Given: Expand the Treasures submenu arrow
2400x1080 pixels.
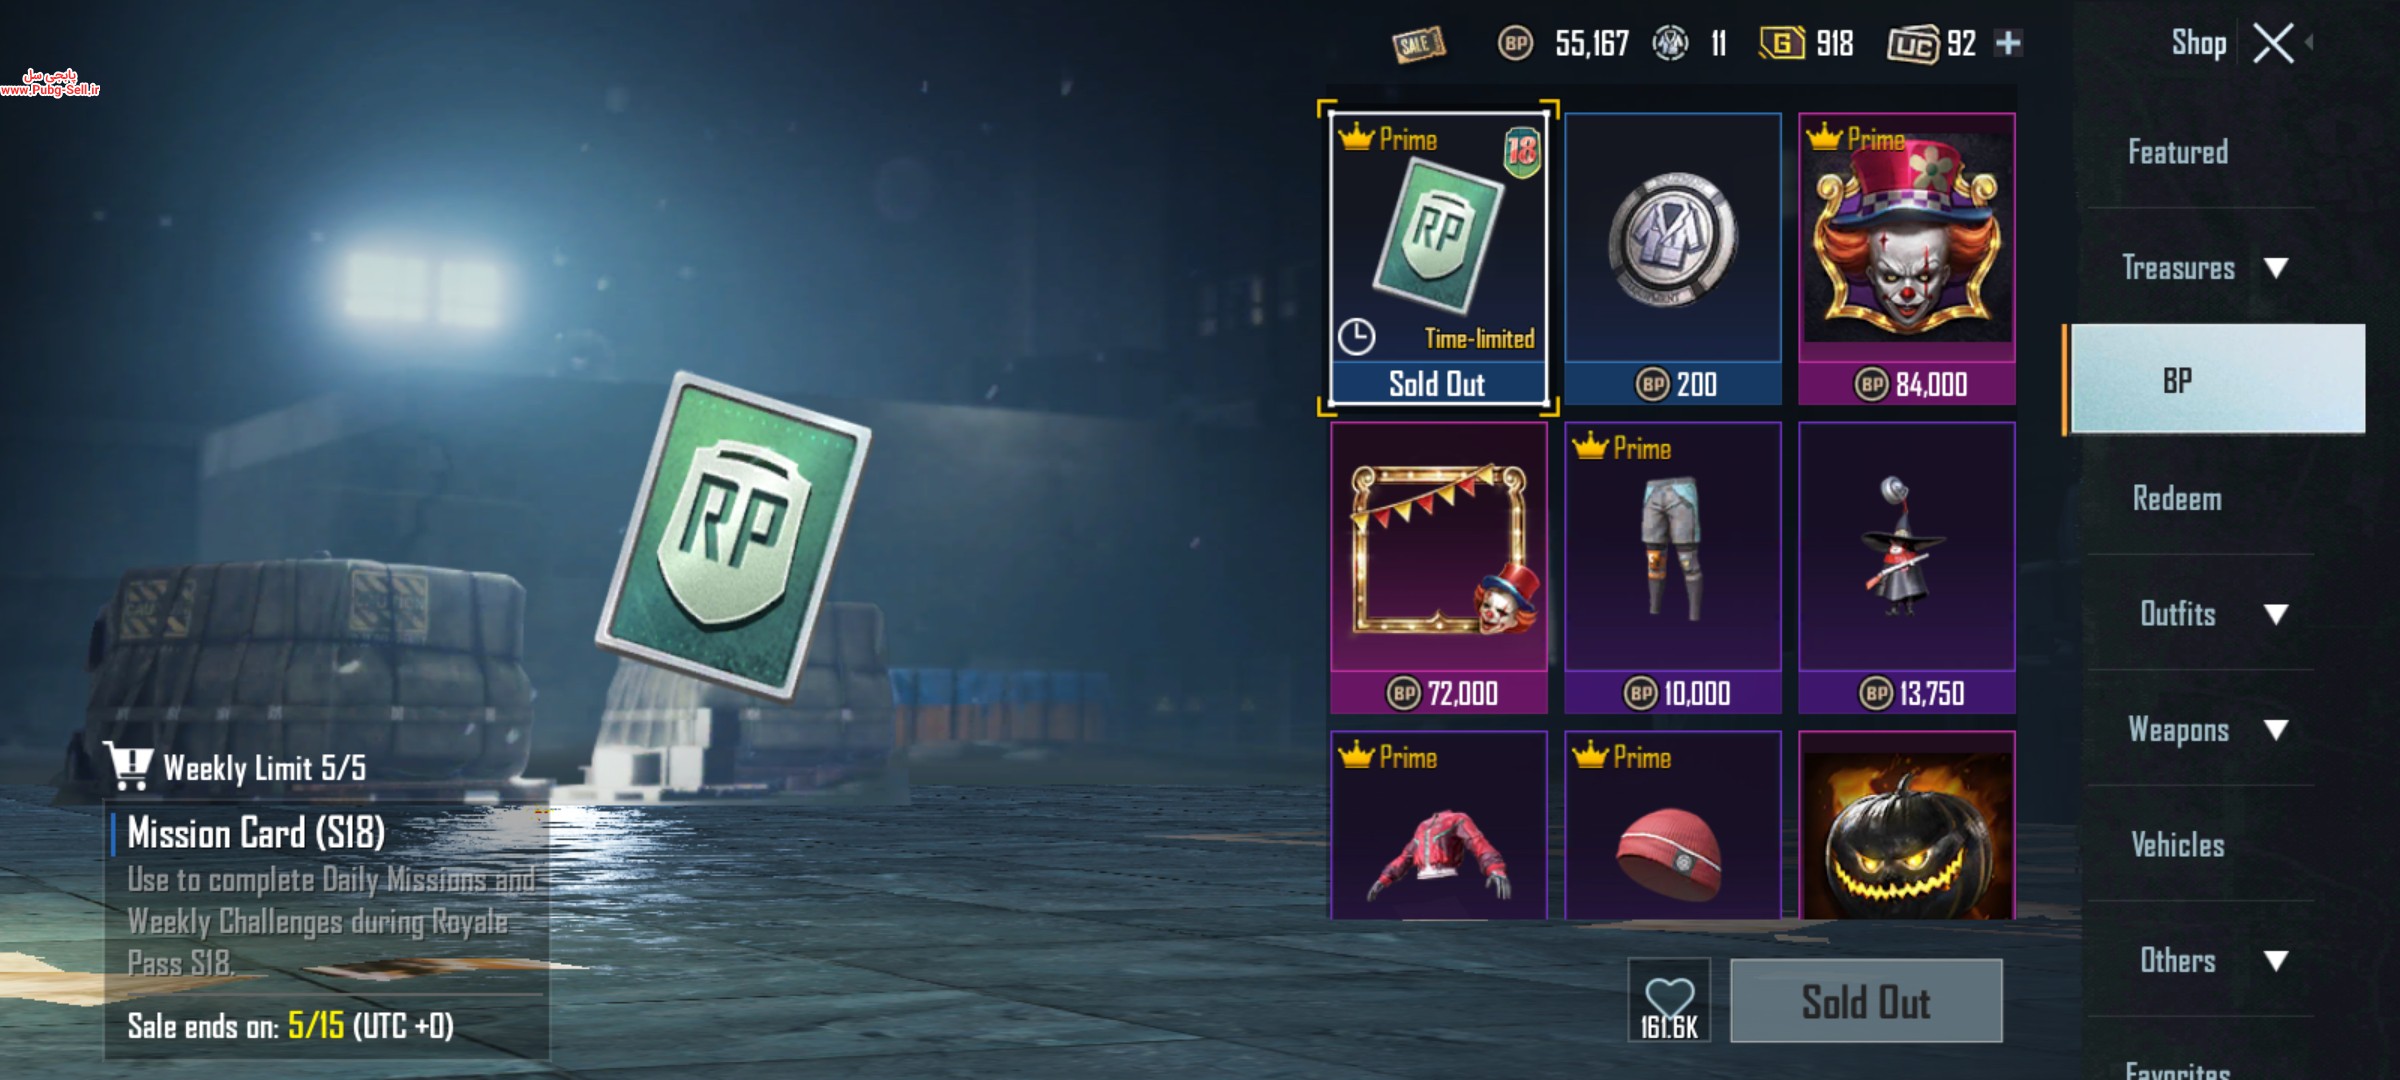Looking at the screenshot, I should pyautogui.click(x=2277, y=268).
